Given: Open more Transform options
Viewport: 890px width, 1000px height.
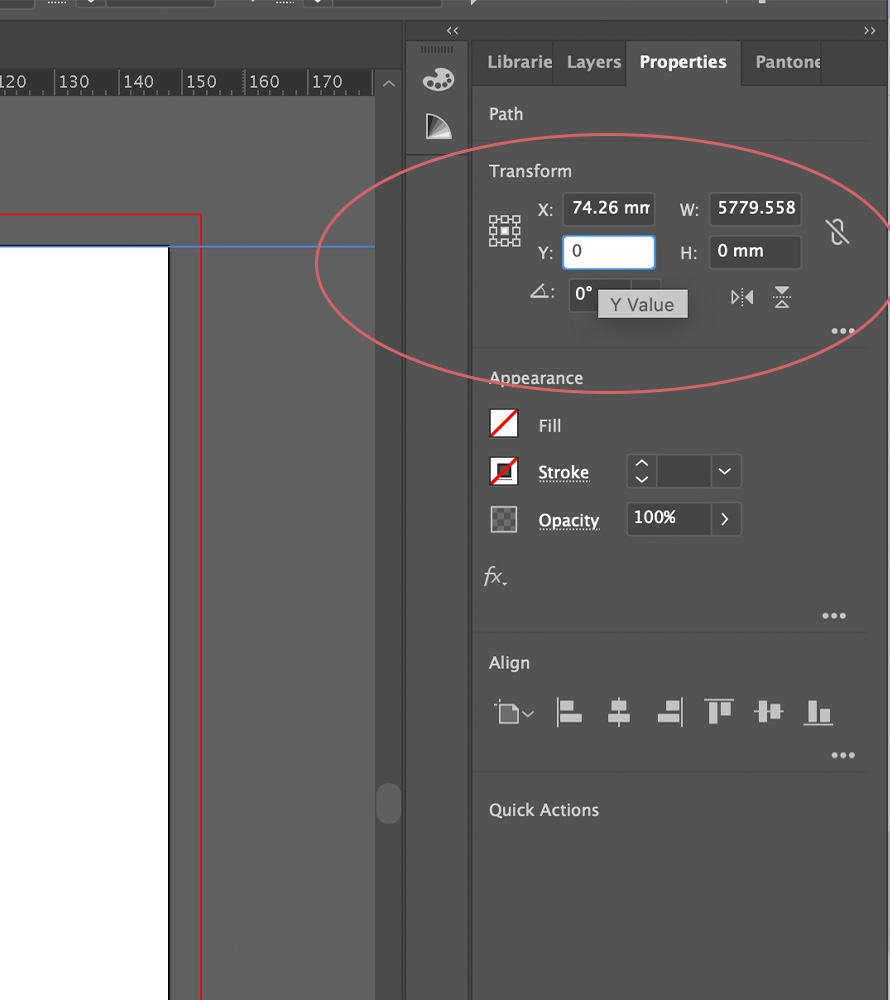Looking at the screenshot, I should coord(843,331).
